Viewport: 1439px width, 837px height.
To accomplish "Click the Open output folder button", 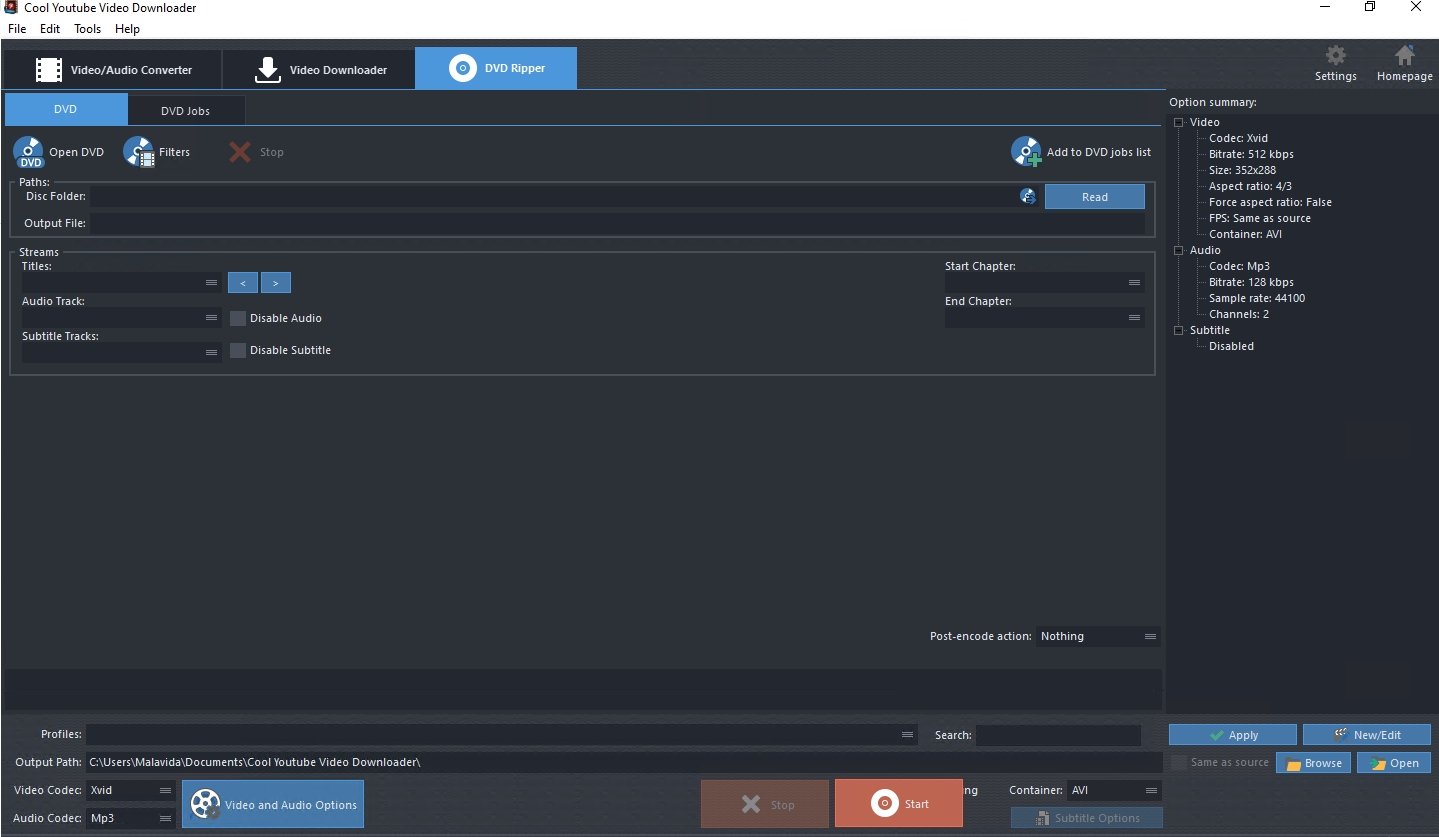I will tap(1394, 763).
